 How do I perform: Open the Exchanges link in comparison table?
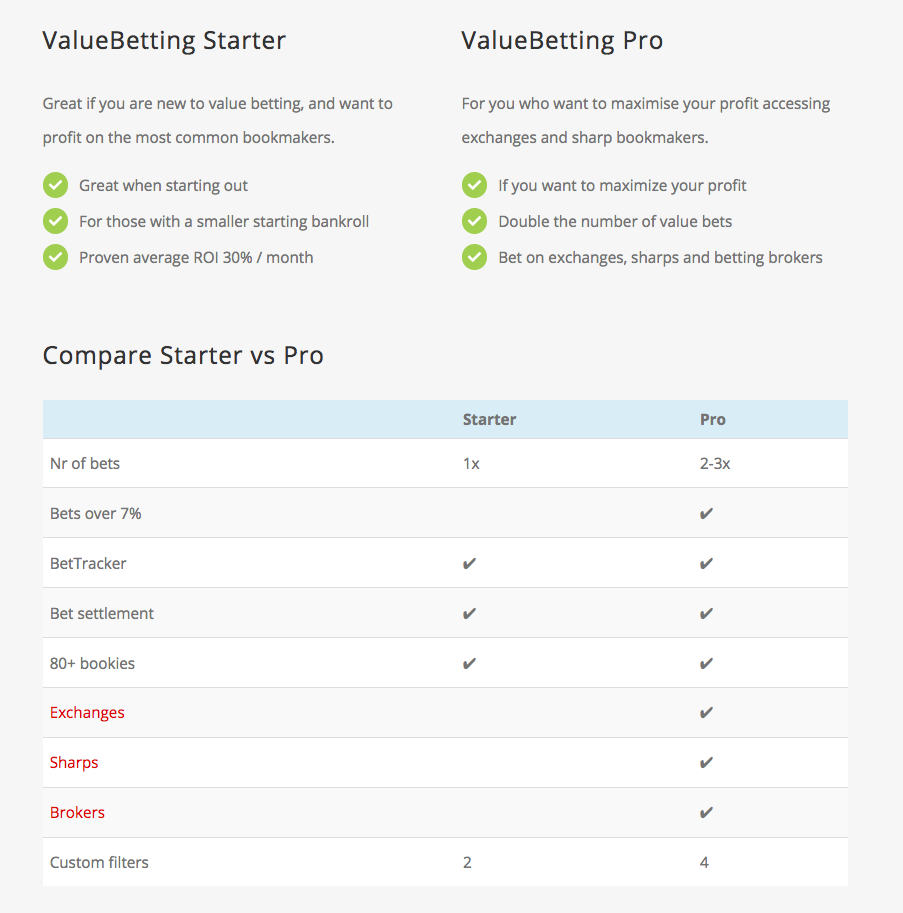[87, 713]
